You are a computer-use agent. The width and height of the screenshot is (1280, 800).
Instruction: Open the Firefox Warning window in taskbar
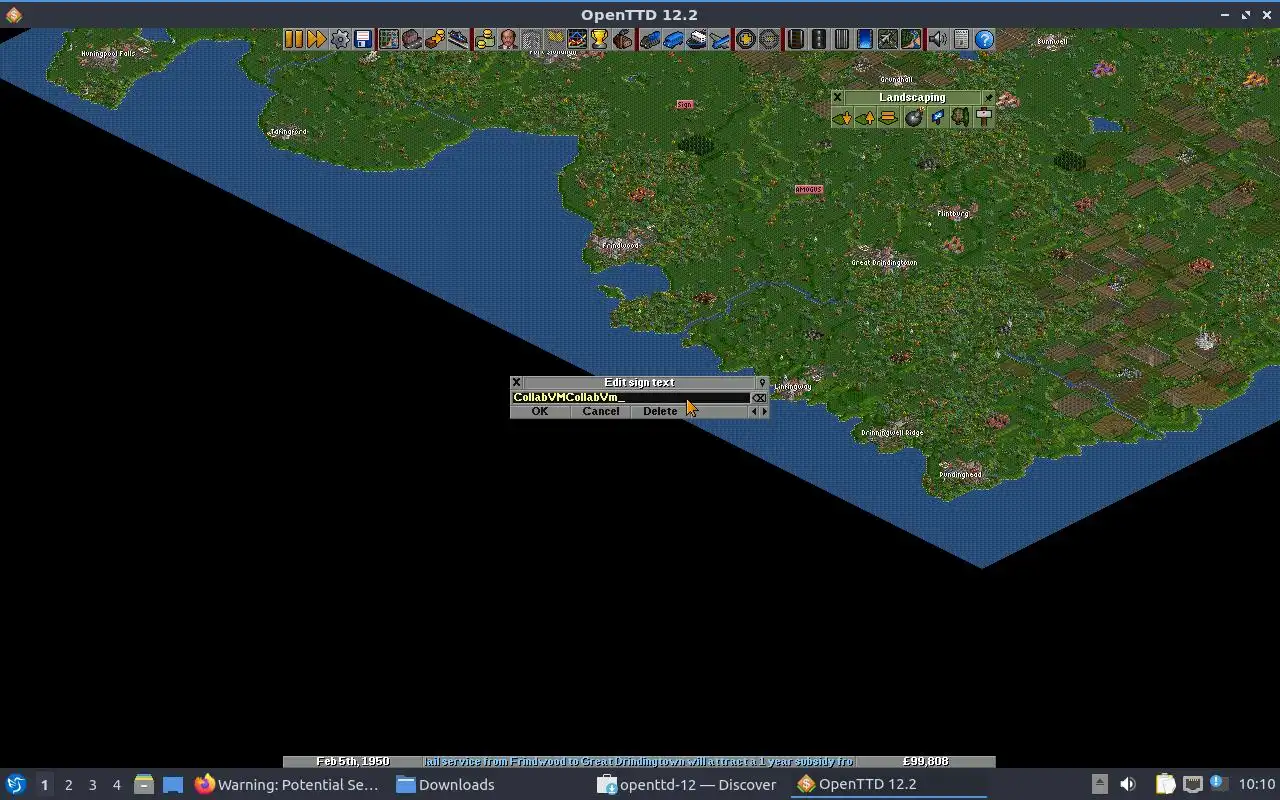pos(287,784)
